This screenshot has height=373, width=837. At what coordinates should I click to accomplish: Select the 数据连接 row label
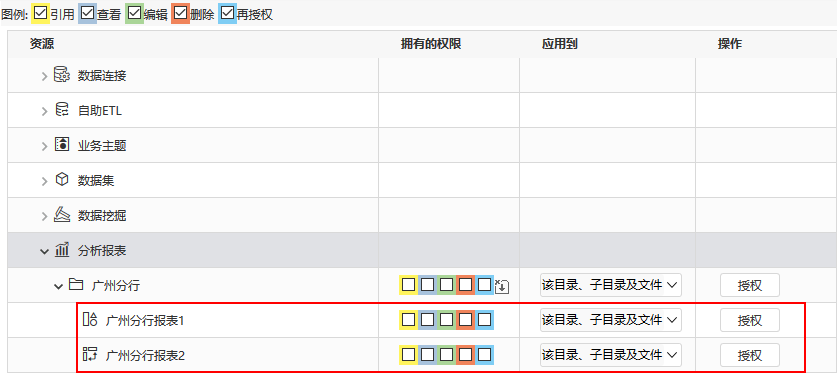tap(102, 76)
